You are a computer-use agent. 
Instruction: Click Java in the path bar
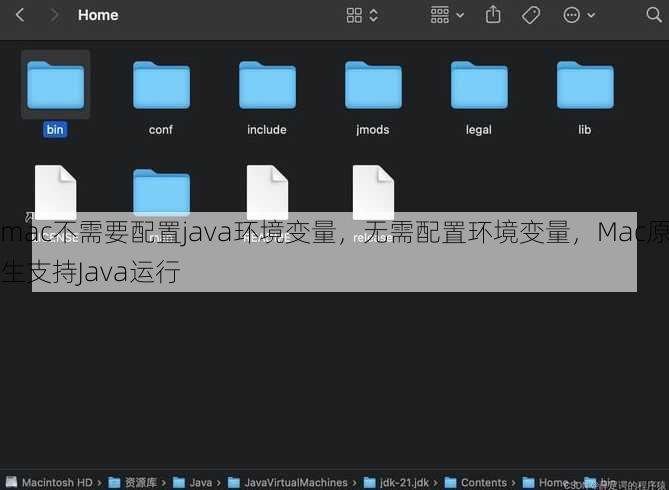point(193,482)
